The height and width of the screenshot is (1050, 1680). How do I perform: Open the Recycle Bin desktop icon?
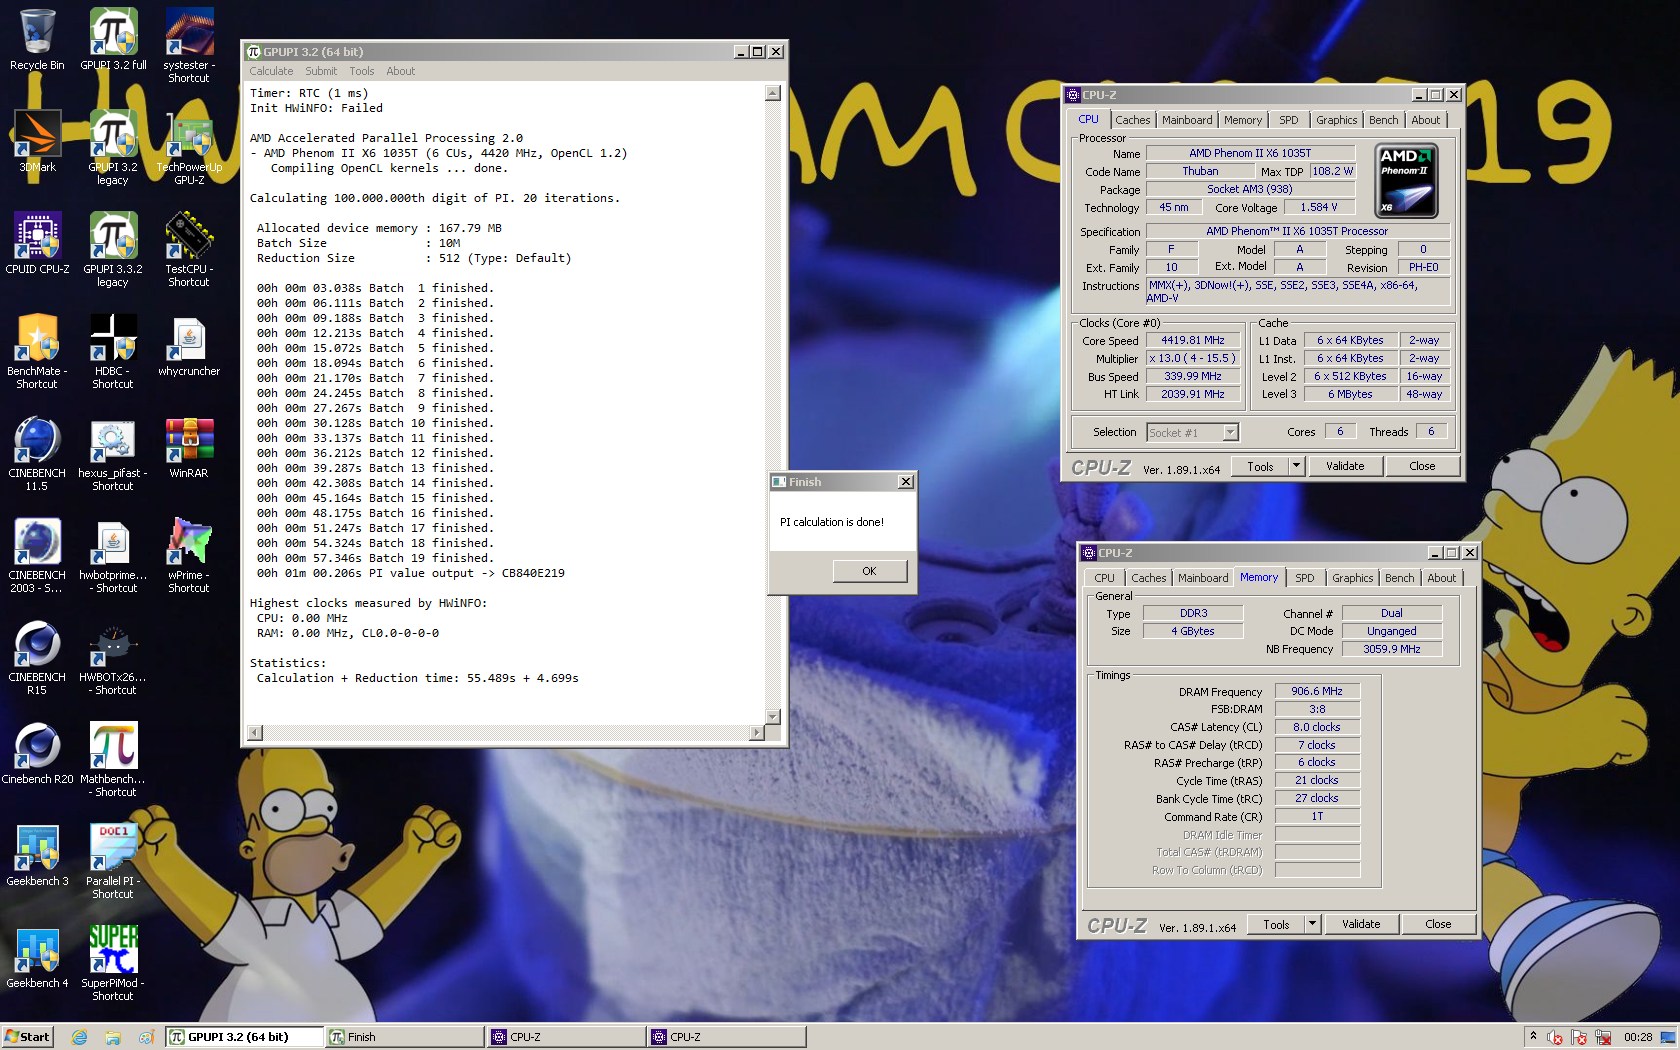tap(37, 40)
